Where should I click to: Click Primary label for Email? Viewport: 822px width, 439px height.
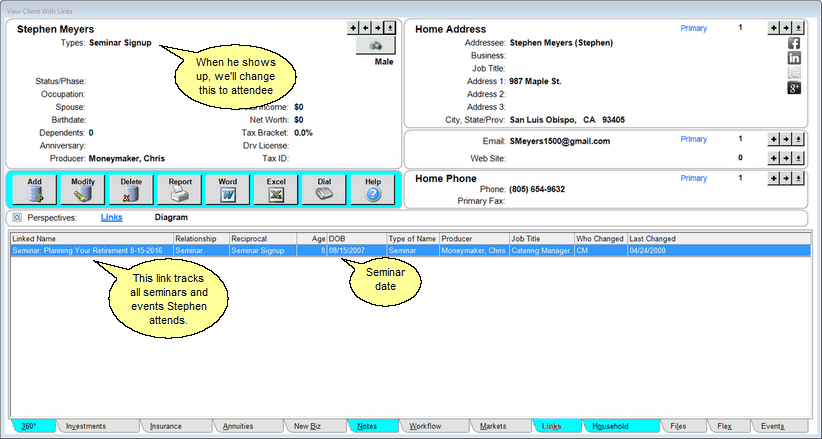[x=694, y=139]
